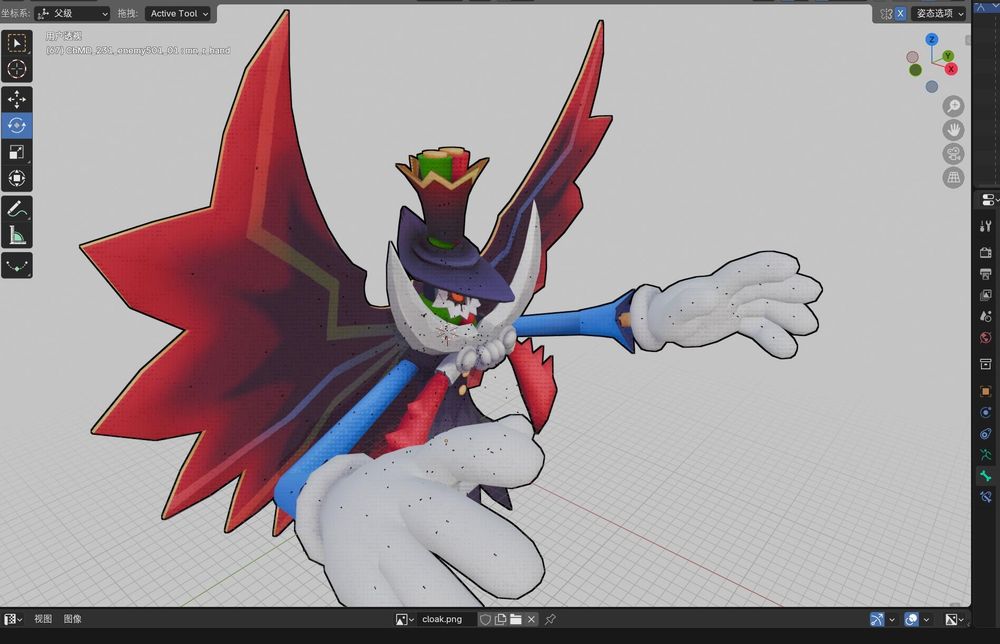Open the Collection properties tab (box icon)
1000x644 pixels.
[x=985, y=364]
